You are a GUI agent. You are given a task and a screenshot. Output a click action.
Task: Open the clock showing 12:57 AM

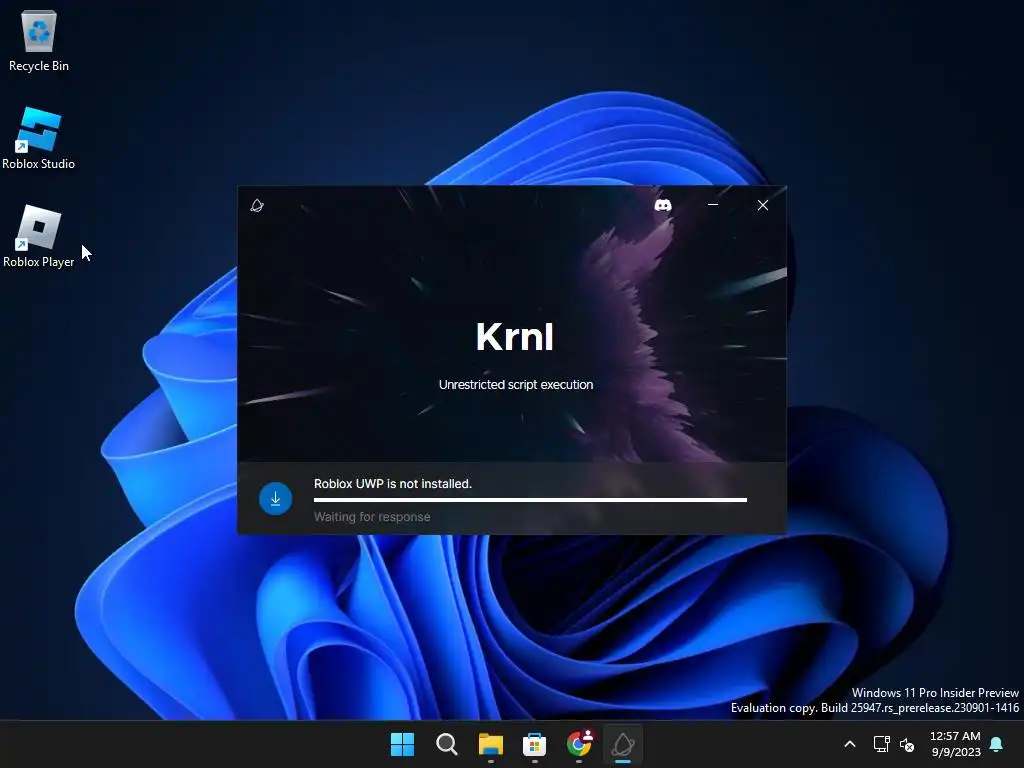click(x=955, y=744)
